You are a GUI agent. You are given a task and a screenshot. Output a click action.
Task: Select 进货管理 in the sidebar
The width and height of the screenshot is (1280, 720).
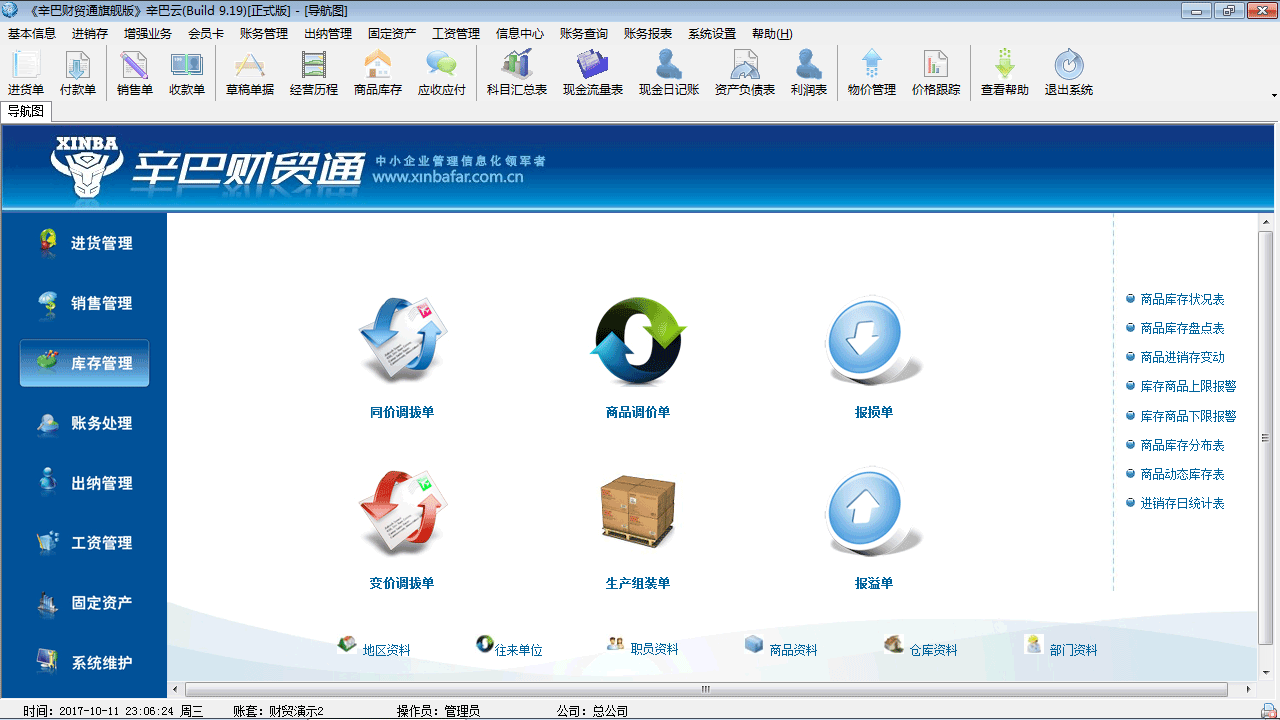pyautogui.click(x=85, y=243)
